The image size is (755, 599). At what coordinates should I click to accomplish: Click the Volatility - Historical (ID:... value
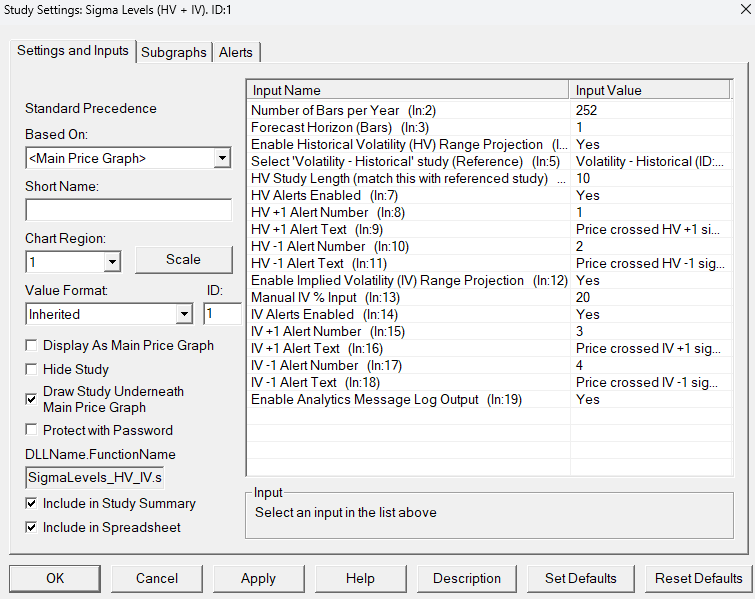click(650, 161)
